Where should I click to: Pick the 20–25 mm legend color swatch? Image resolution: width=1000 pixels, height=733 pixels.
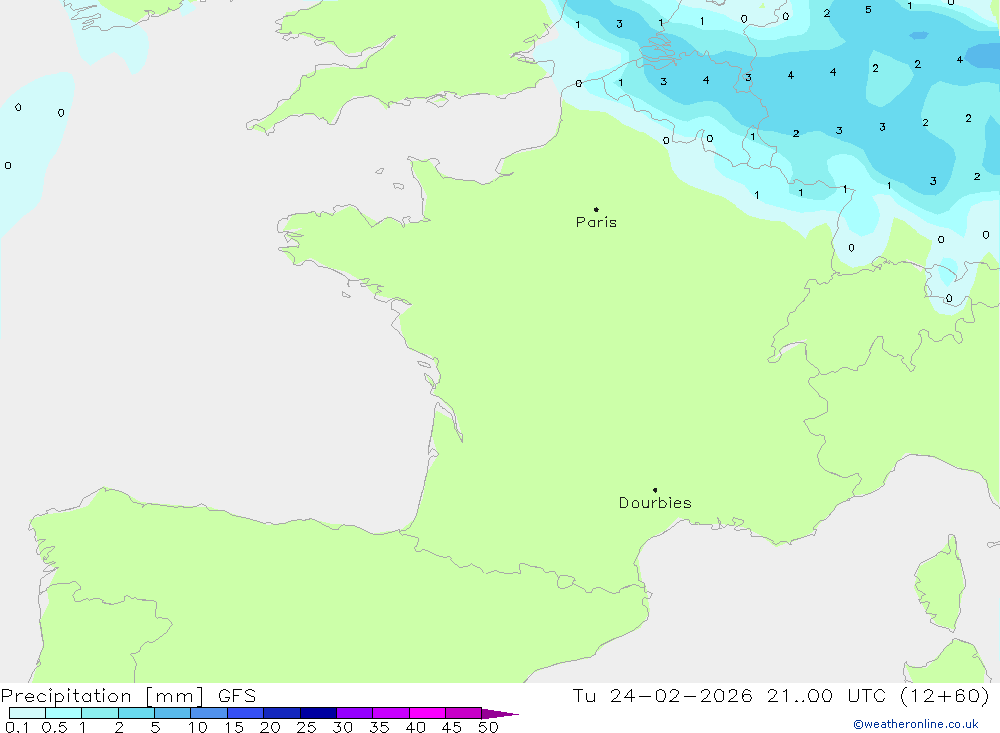[x=282, y=713]
